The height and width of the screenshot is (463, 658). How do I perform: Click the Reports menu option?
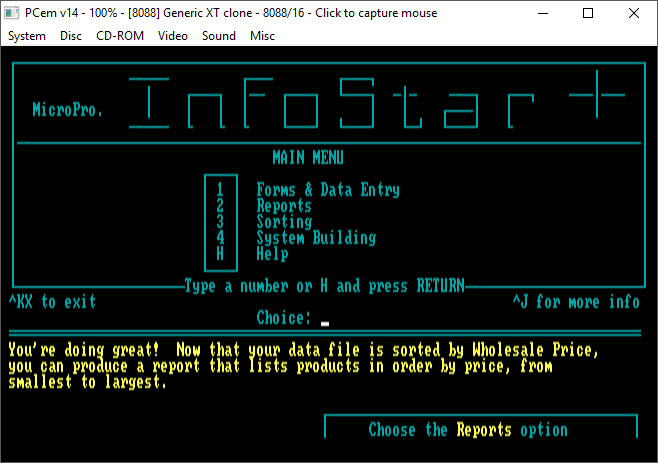[284, 206]
